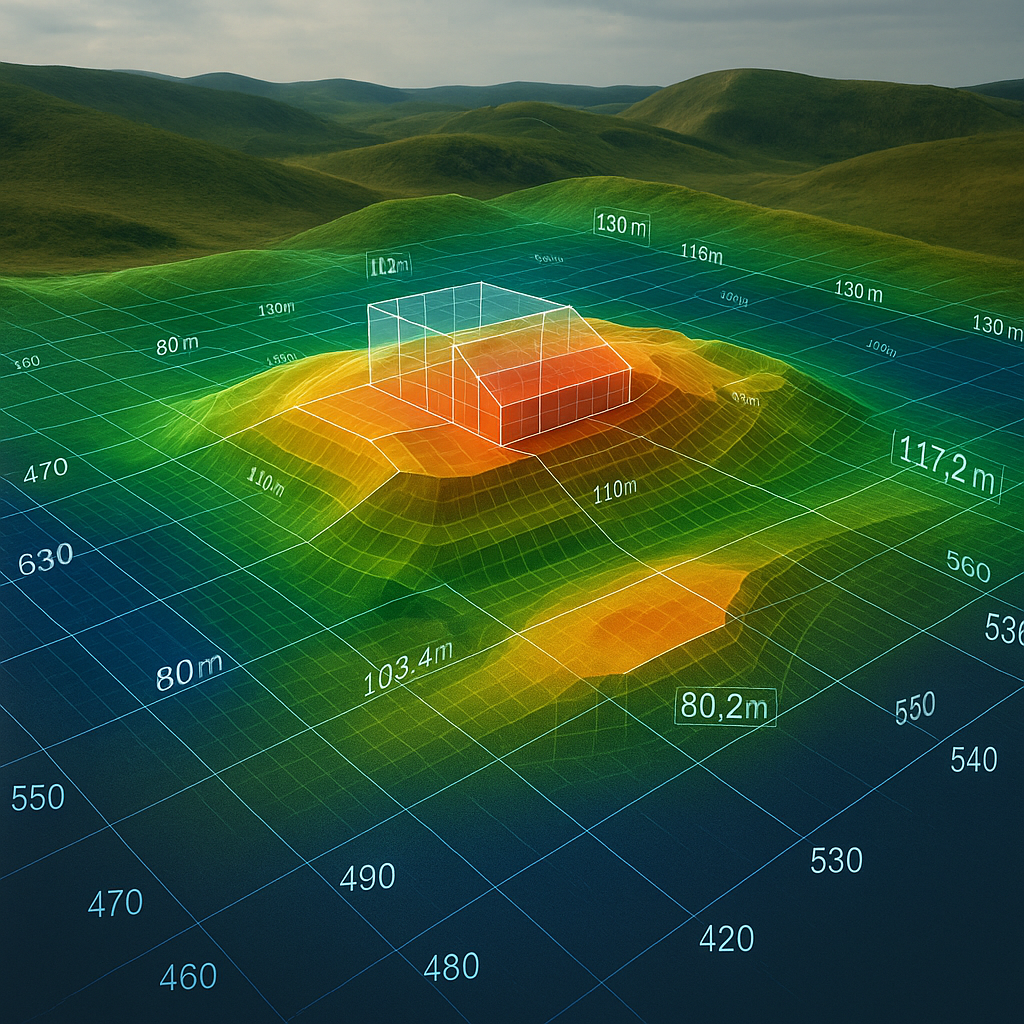Select the 480 grid coordinate label
This screenshot has width=1024, height=1024.
451,967
